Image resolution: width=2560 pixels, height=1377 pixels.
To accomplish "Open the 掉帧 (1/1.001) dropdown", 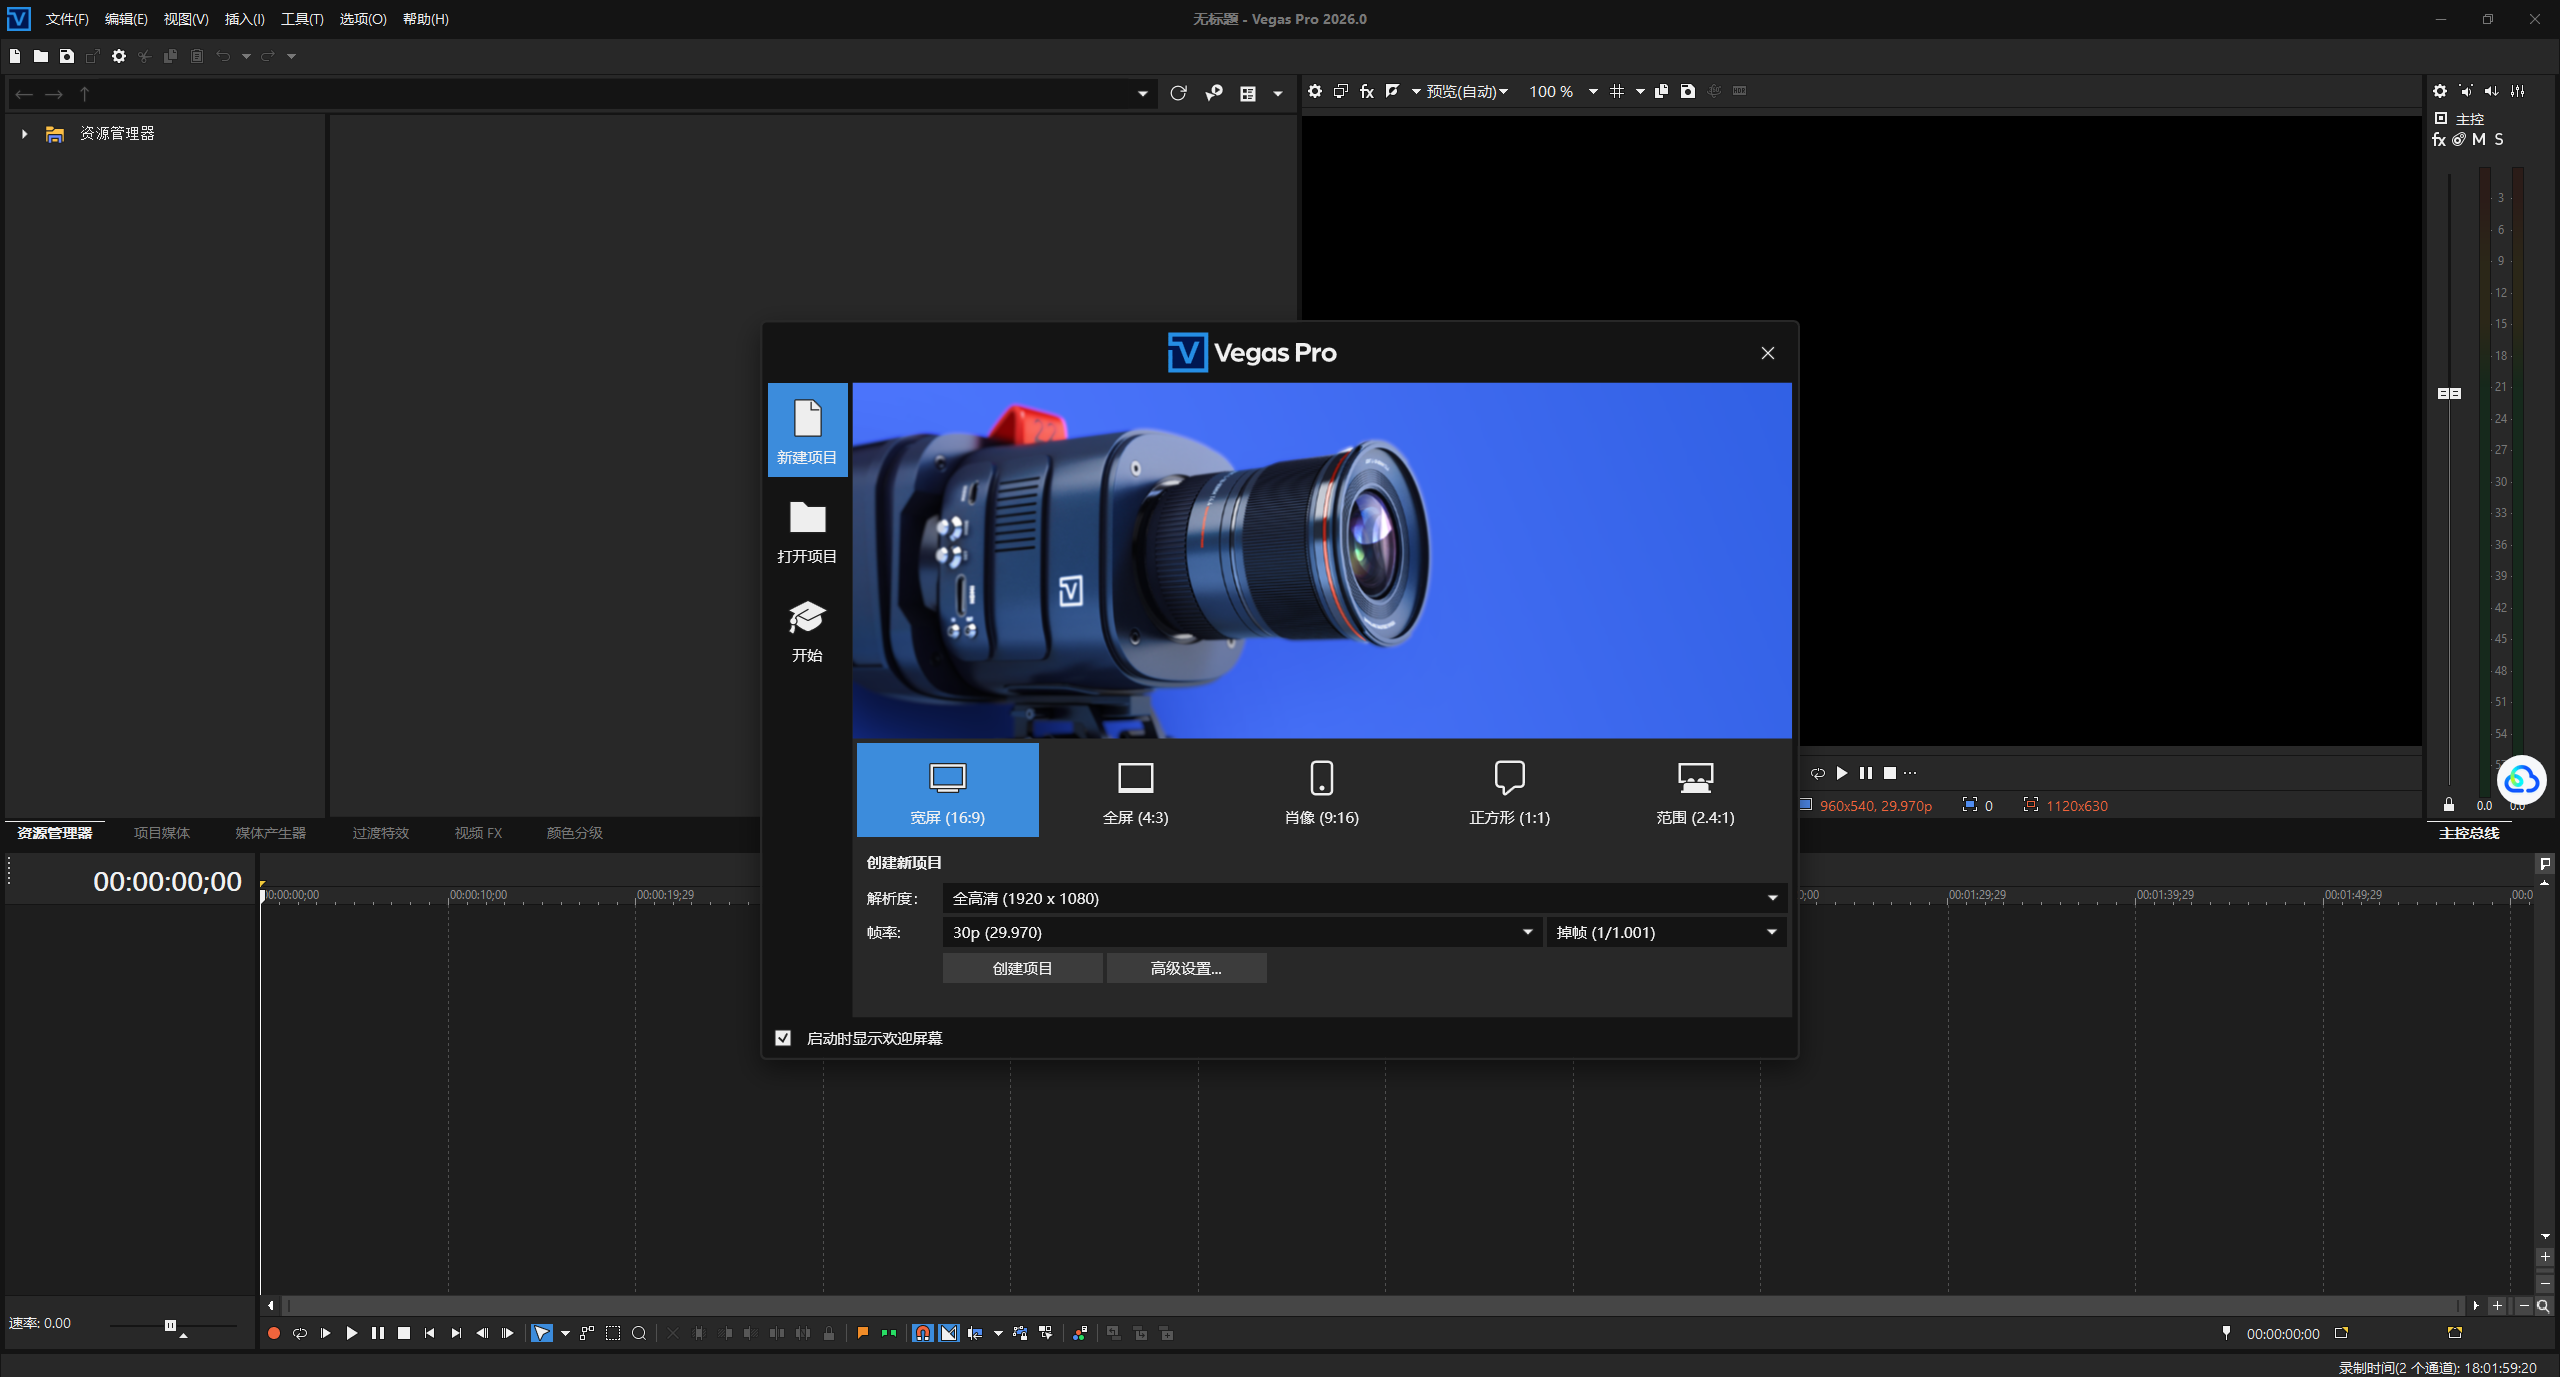I will (x=1666, y=932).
